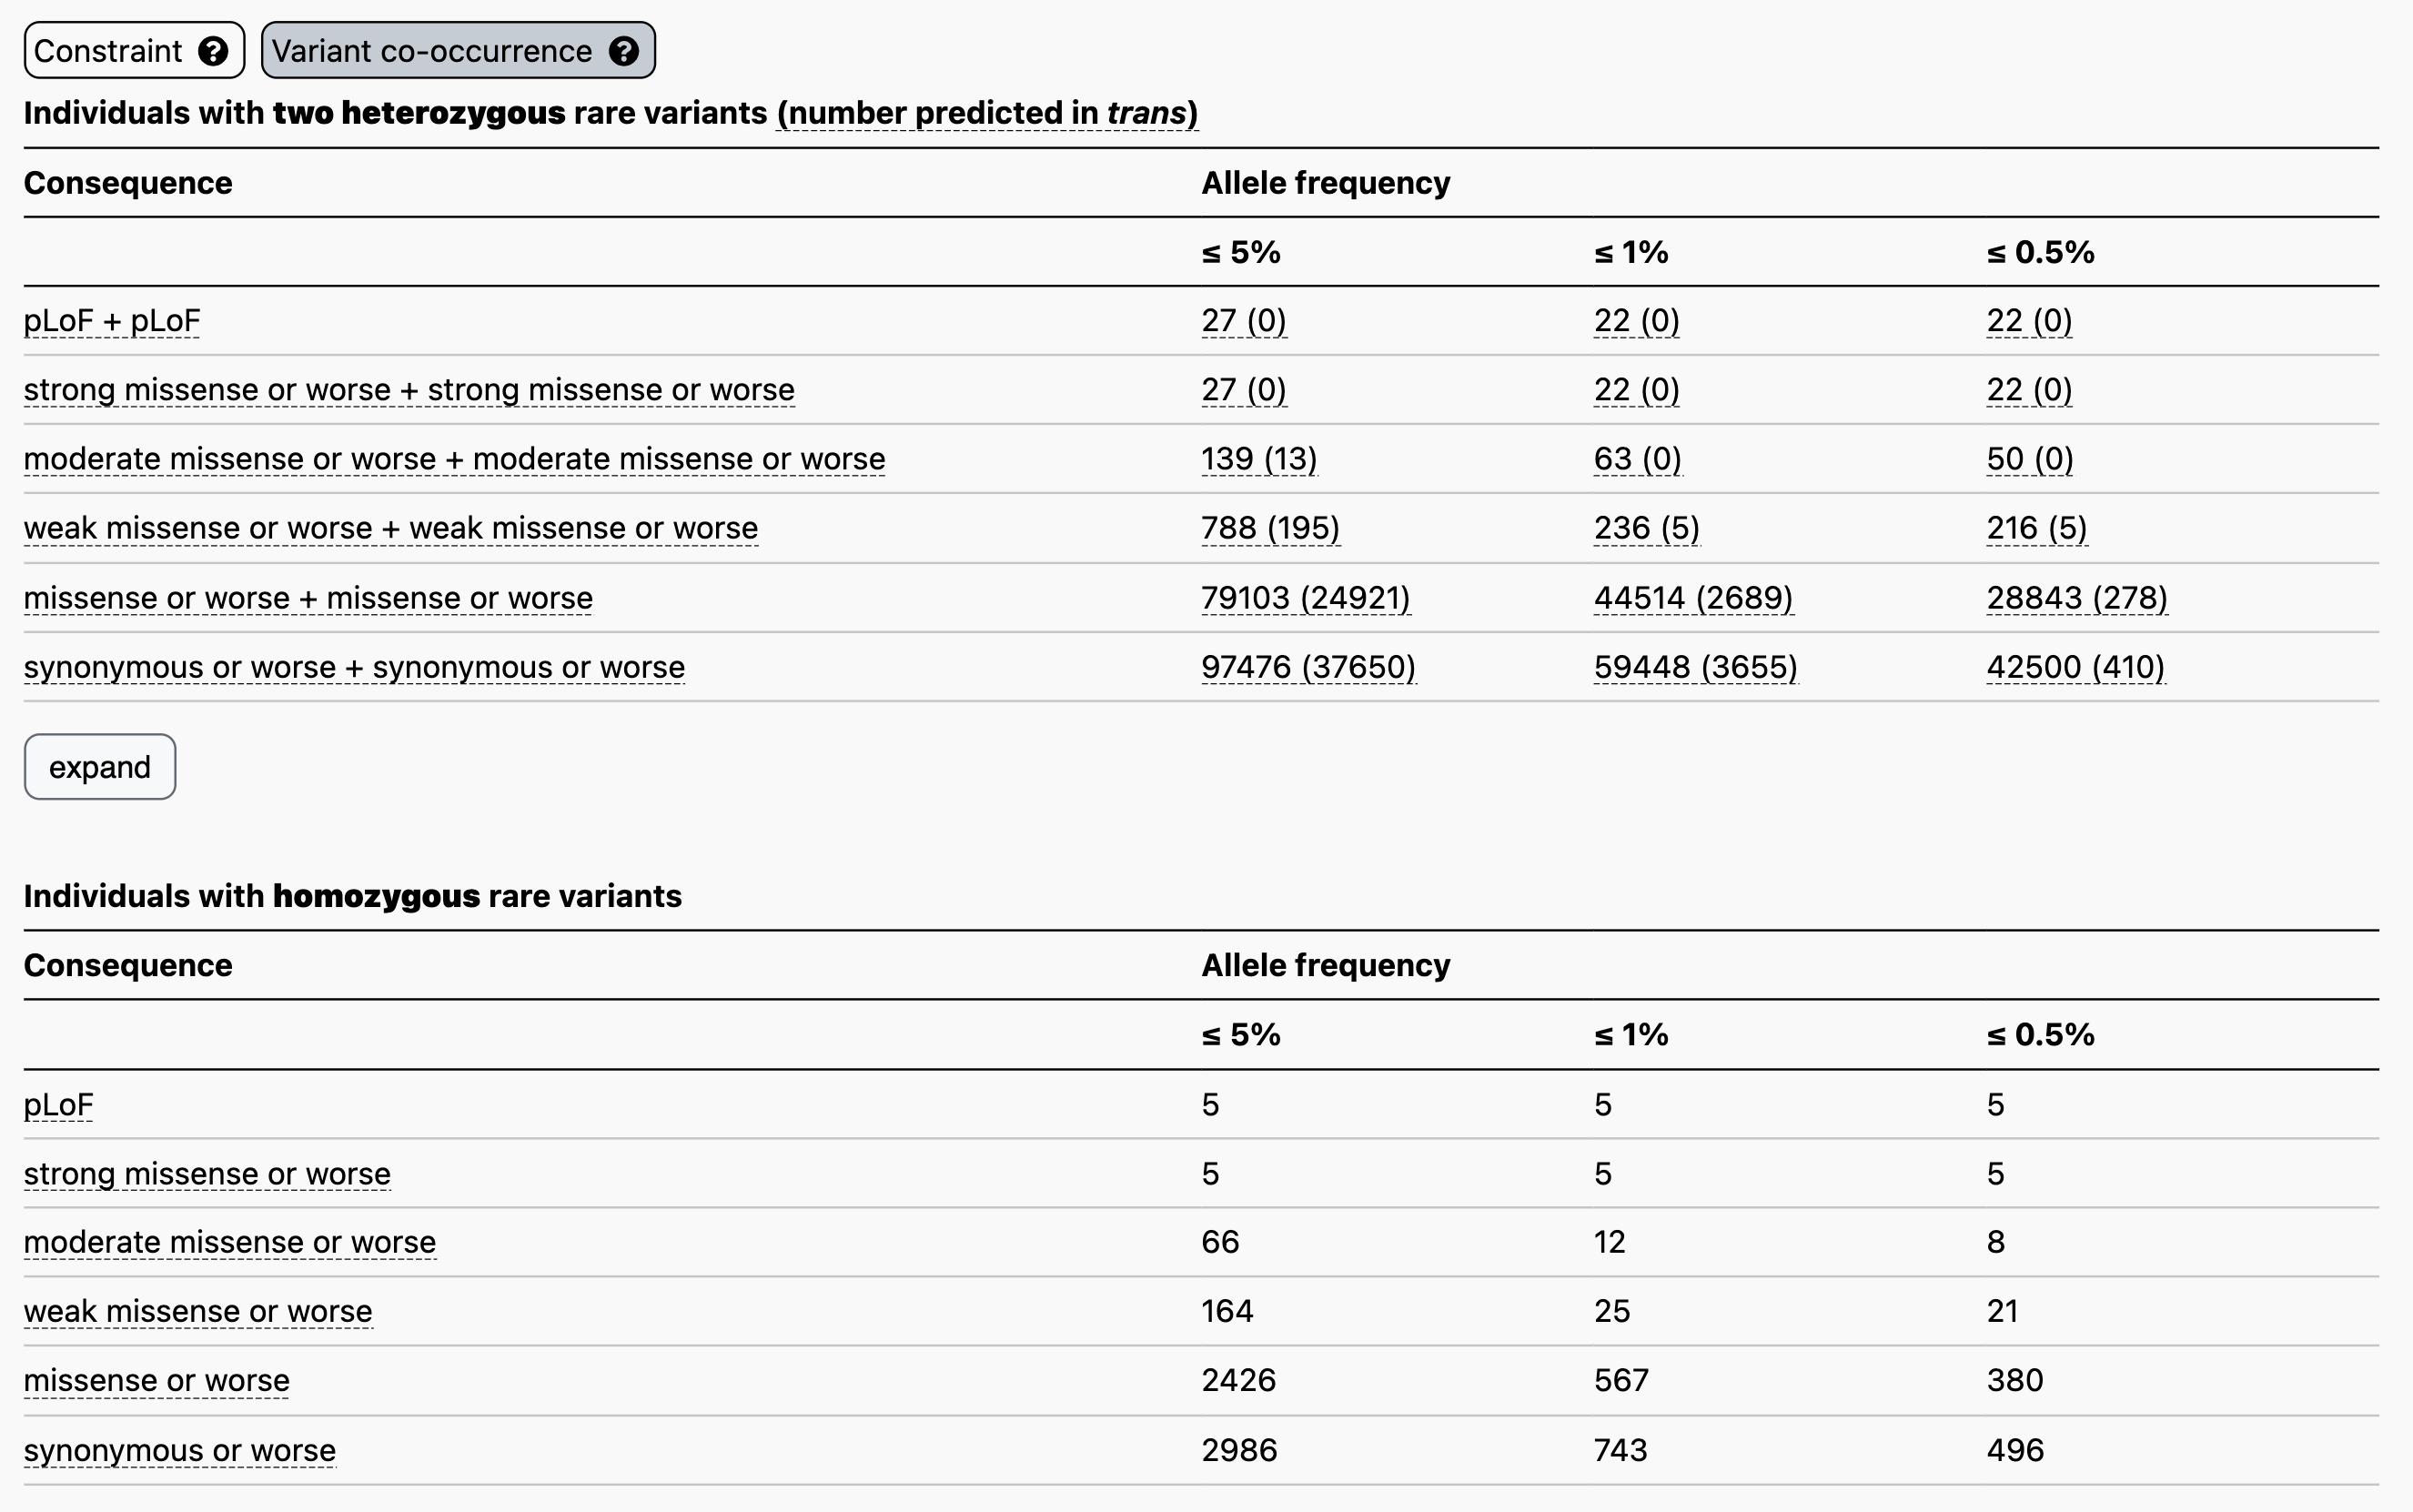The width and height of the screenshot is (2413, 1512).
Task: Click the '42500 (410)' synonymous count
Action: tap(2075, 667)
